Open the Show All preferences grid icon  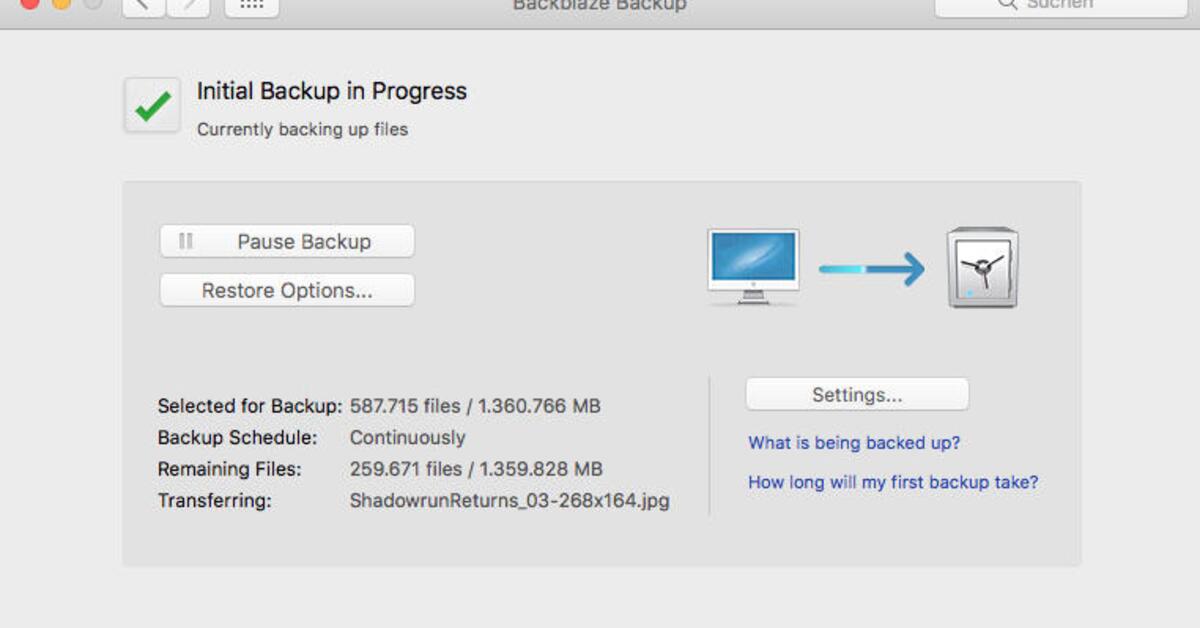click(x=250, y=5)
